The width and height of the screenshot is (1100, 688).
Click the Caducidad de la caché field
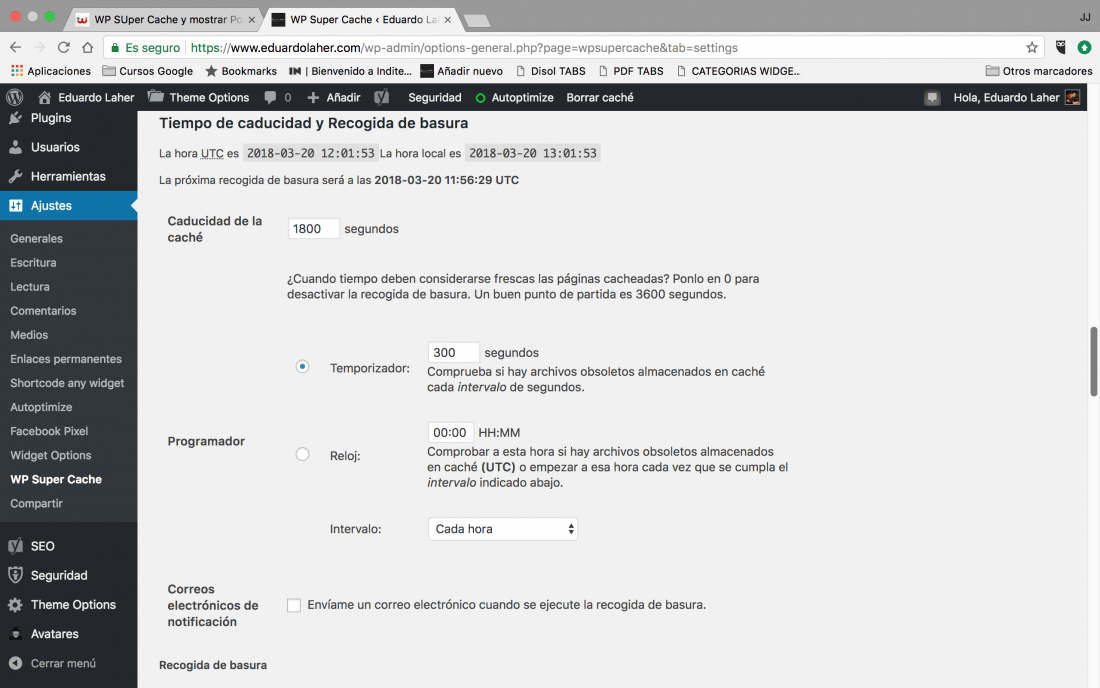click(314, 229)
